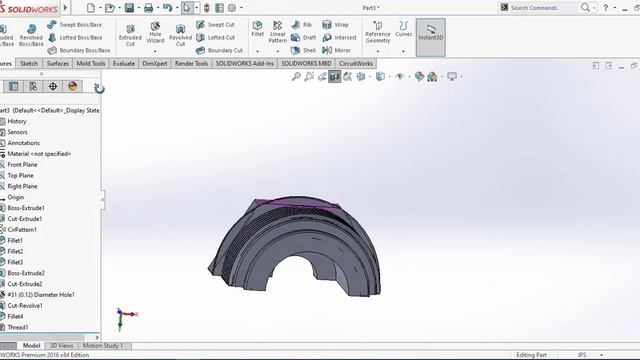Open the SOLIDWORKS Add-Ins tab
The width and height of the screenshot is (640, 360).
click(244, 64)
